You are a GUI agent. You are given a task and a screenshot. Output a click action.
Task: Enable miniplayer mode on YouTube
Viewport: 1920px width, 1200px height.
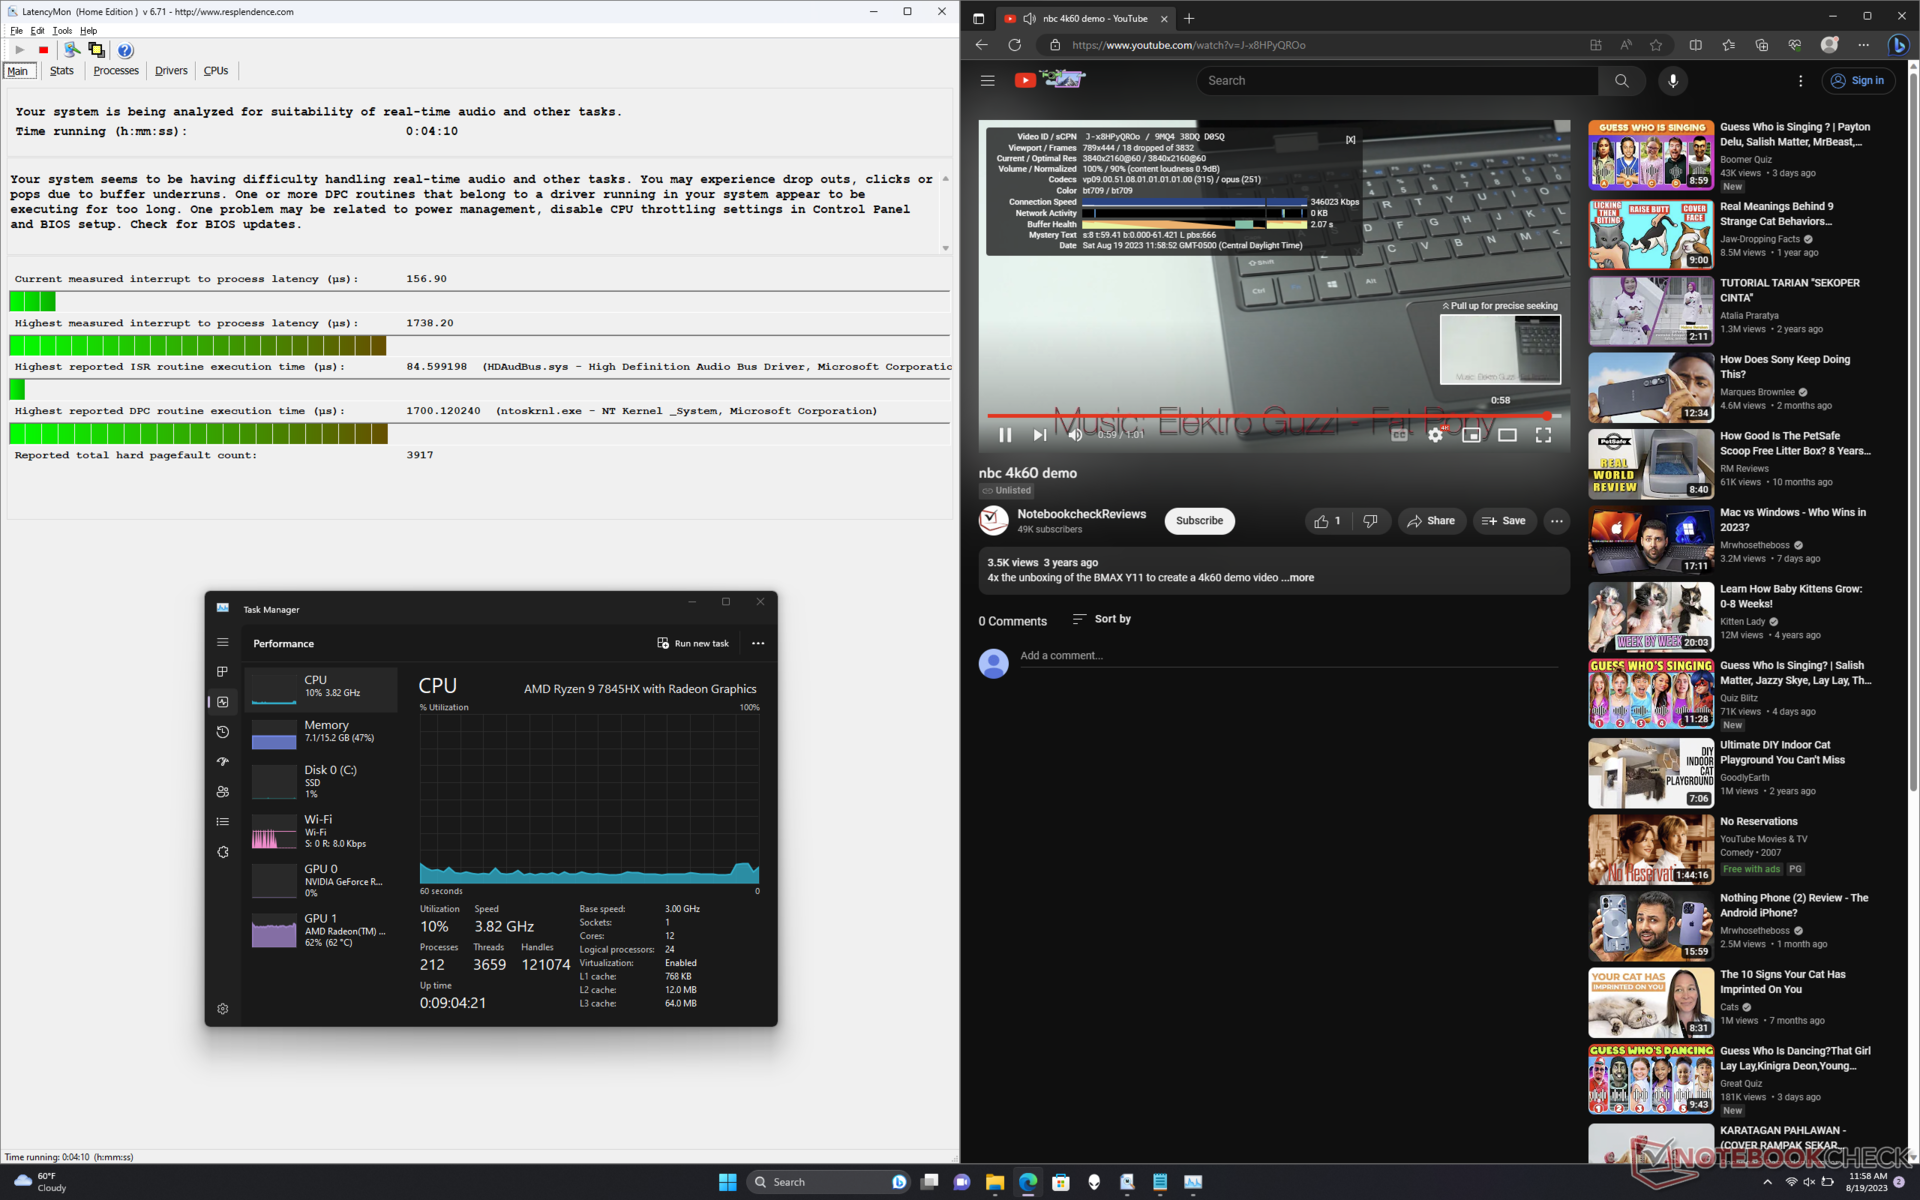coord(1471,435)
